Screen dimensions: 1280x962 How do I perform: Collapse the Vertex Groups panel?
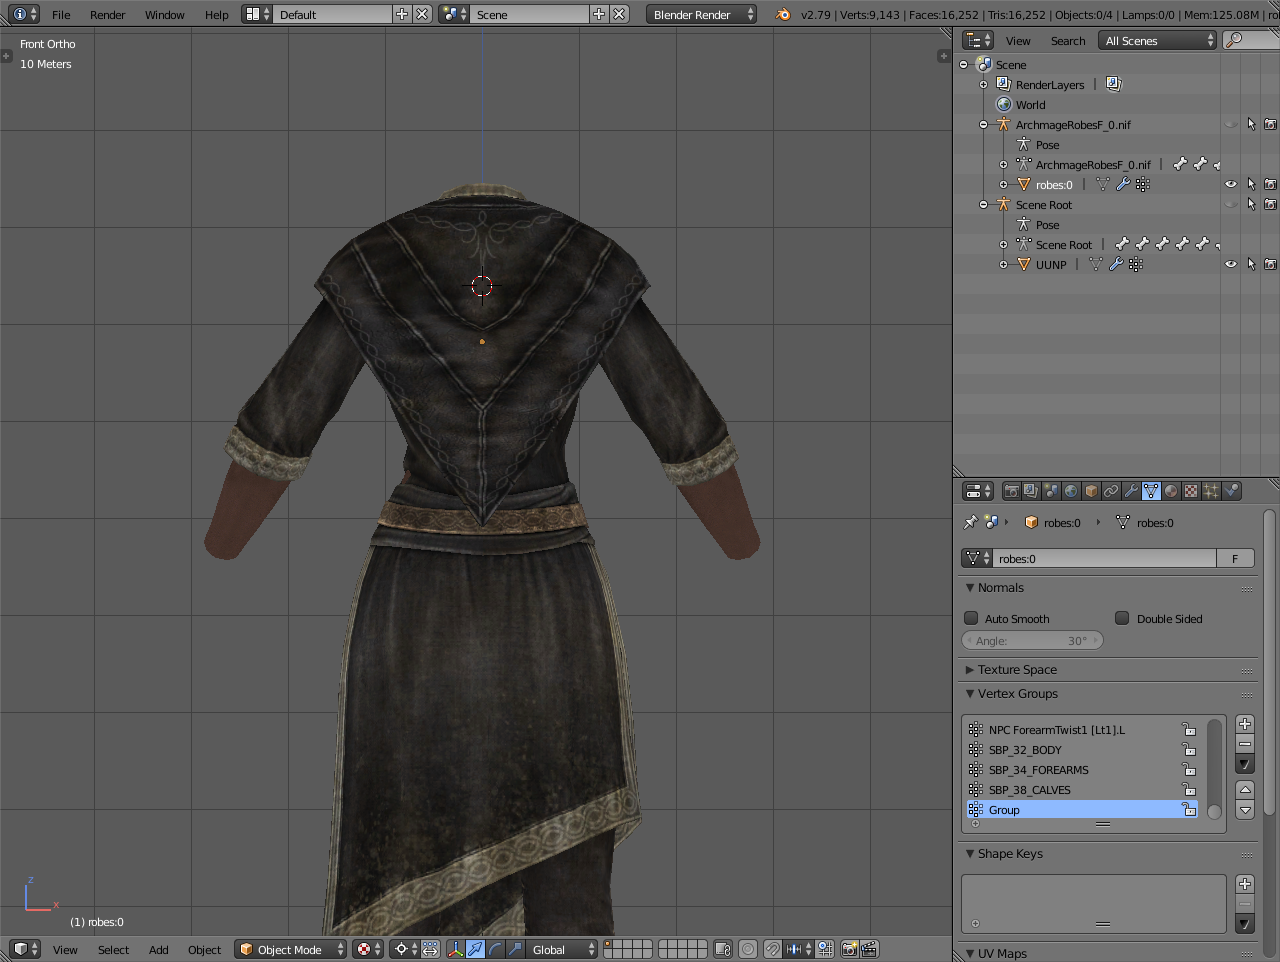[970, 694]
